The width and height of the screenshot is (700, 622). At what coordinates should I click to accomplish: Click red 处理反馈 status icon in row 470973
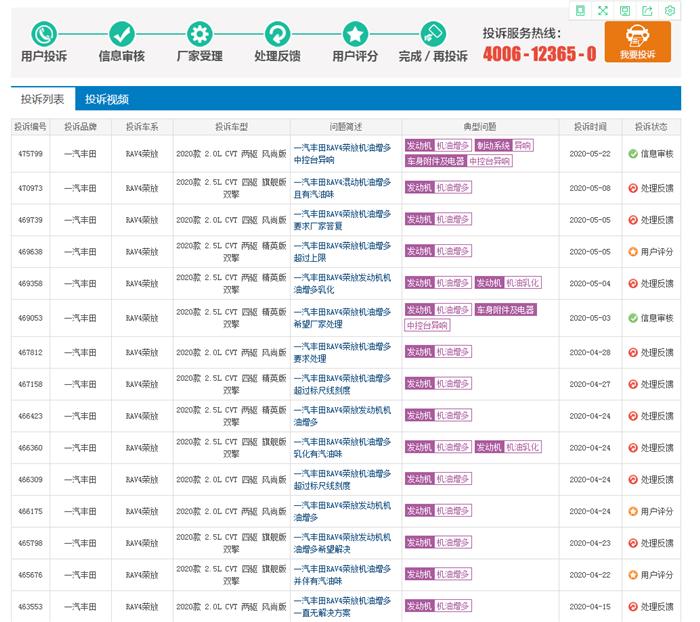tap(633, 188)
